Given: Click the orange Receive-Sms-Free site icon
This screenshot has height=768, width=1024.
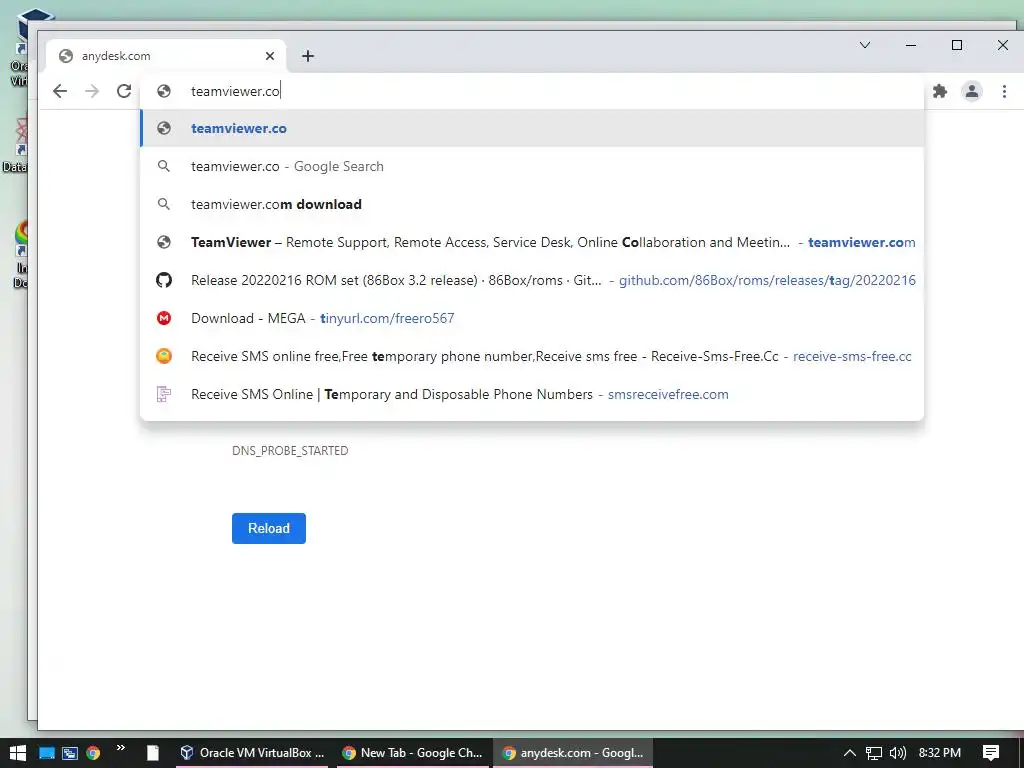Looking at the screenshot, I should [x=164, y=356].
